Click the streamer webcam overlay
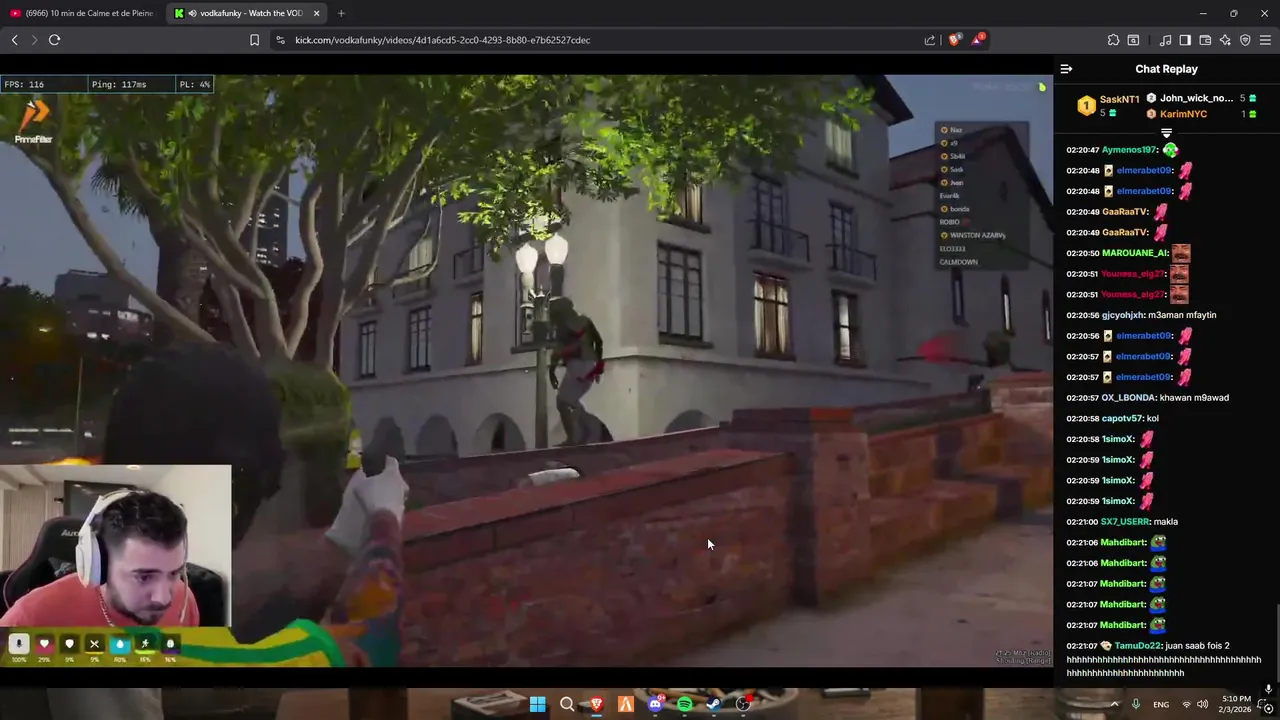 coord(115,545)
